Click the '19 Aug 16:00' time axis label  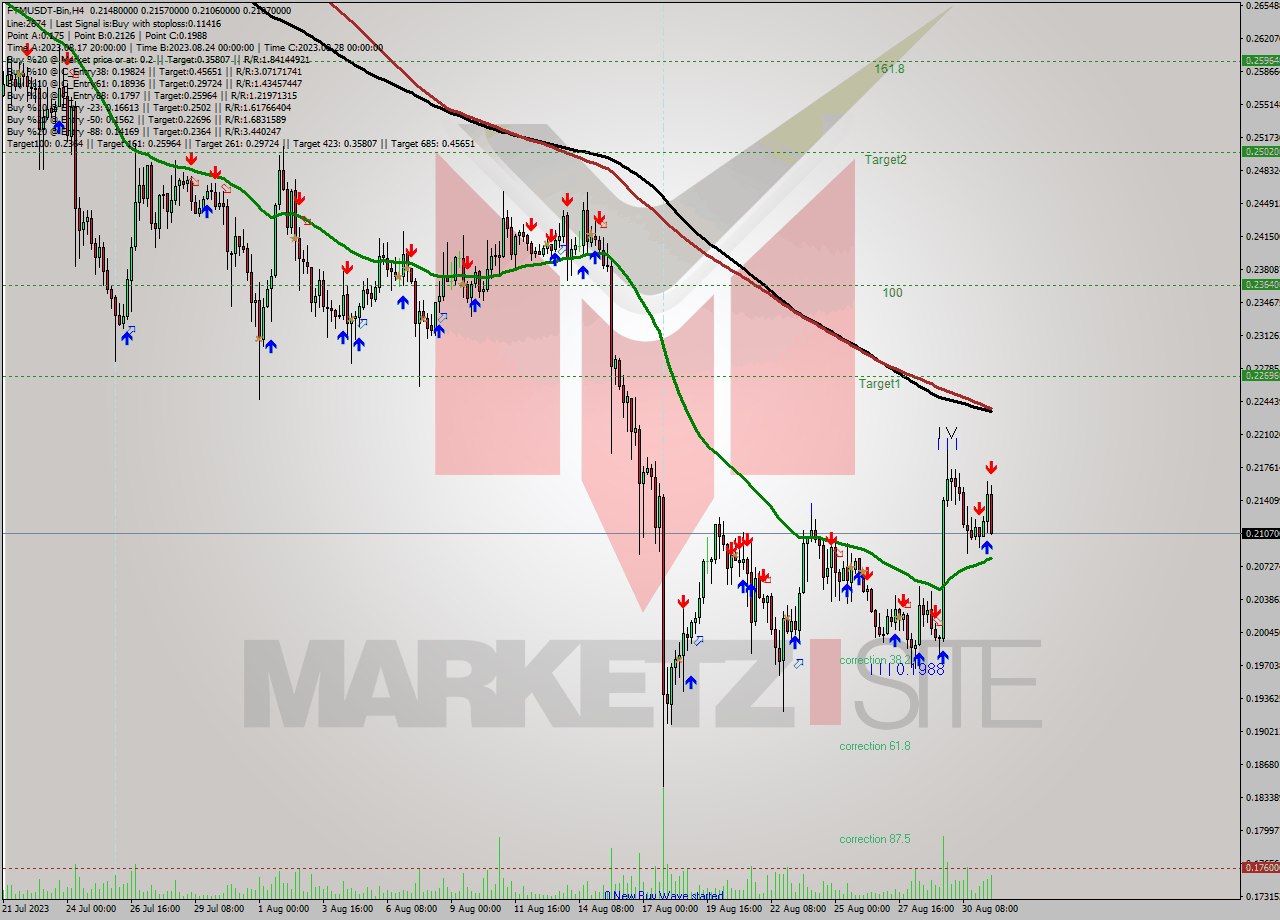point(732,909)
